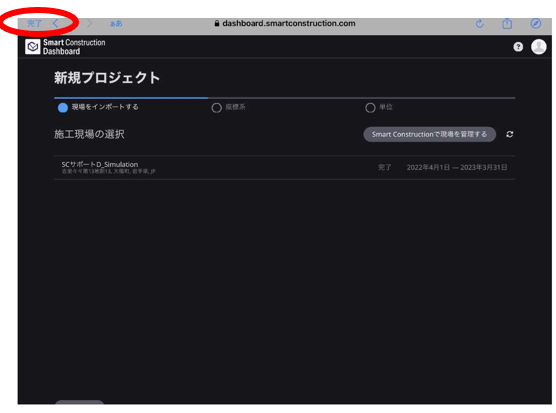Open the browser share sheet icon

(x=507, y=24)
